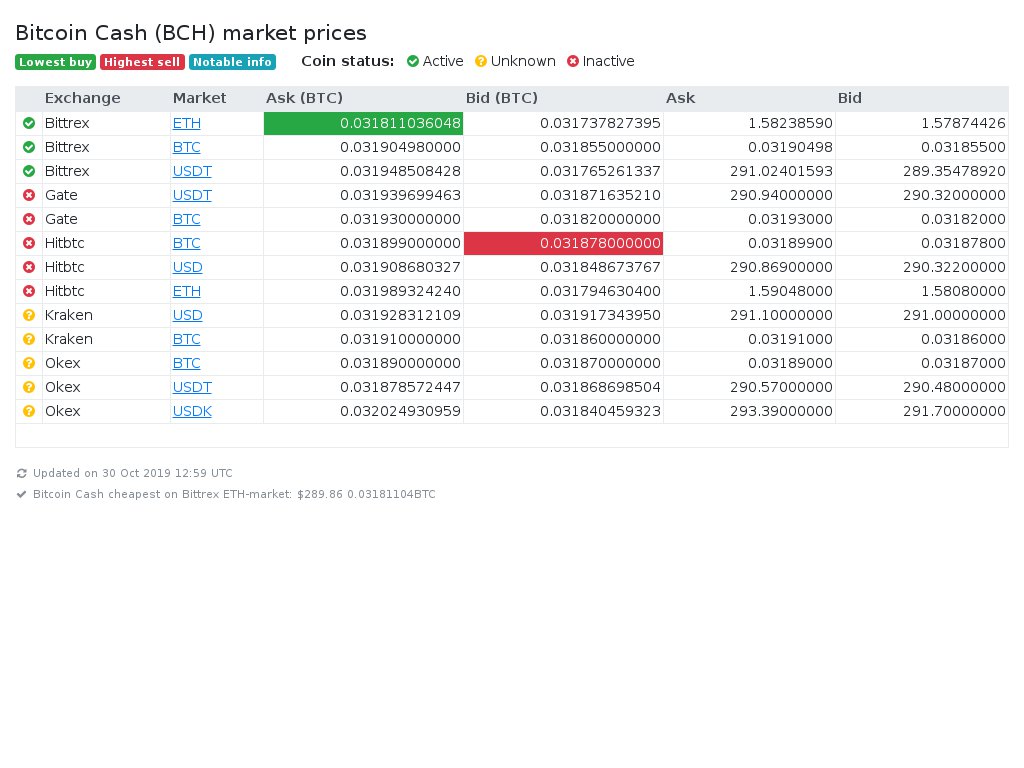
Task: Click the active status icon for Bittrex ETH
Action: tap(29, 123)
